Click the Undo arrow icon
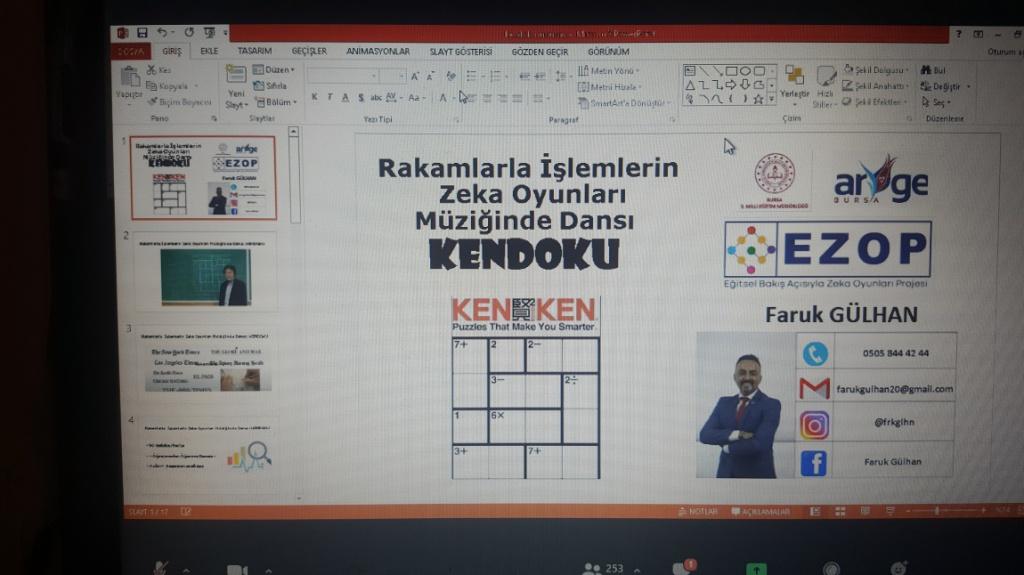The width and height of the screenshot is (1024, 575). coord(162,33)
